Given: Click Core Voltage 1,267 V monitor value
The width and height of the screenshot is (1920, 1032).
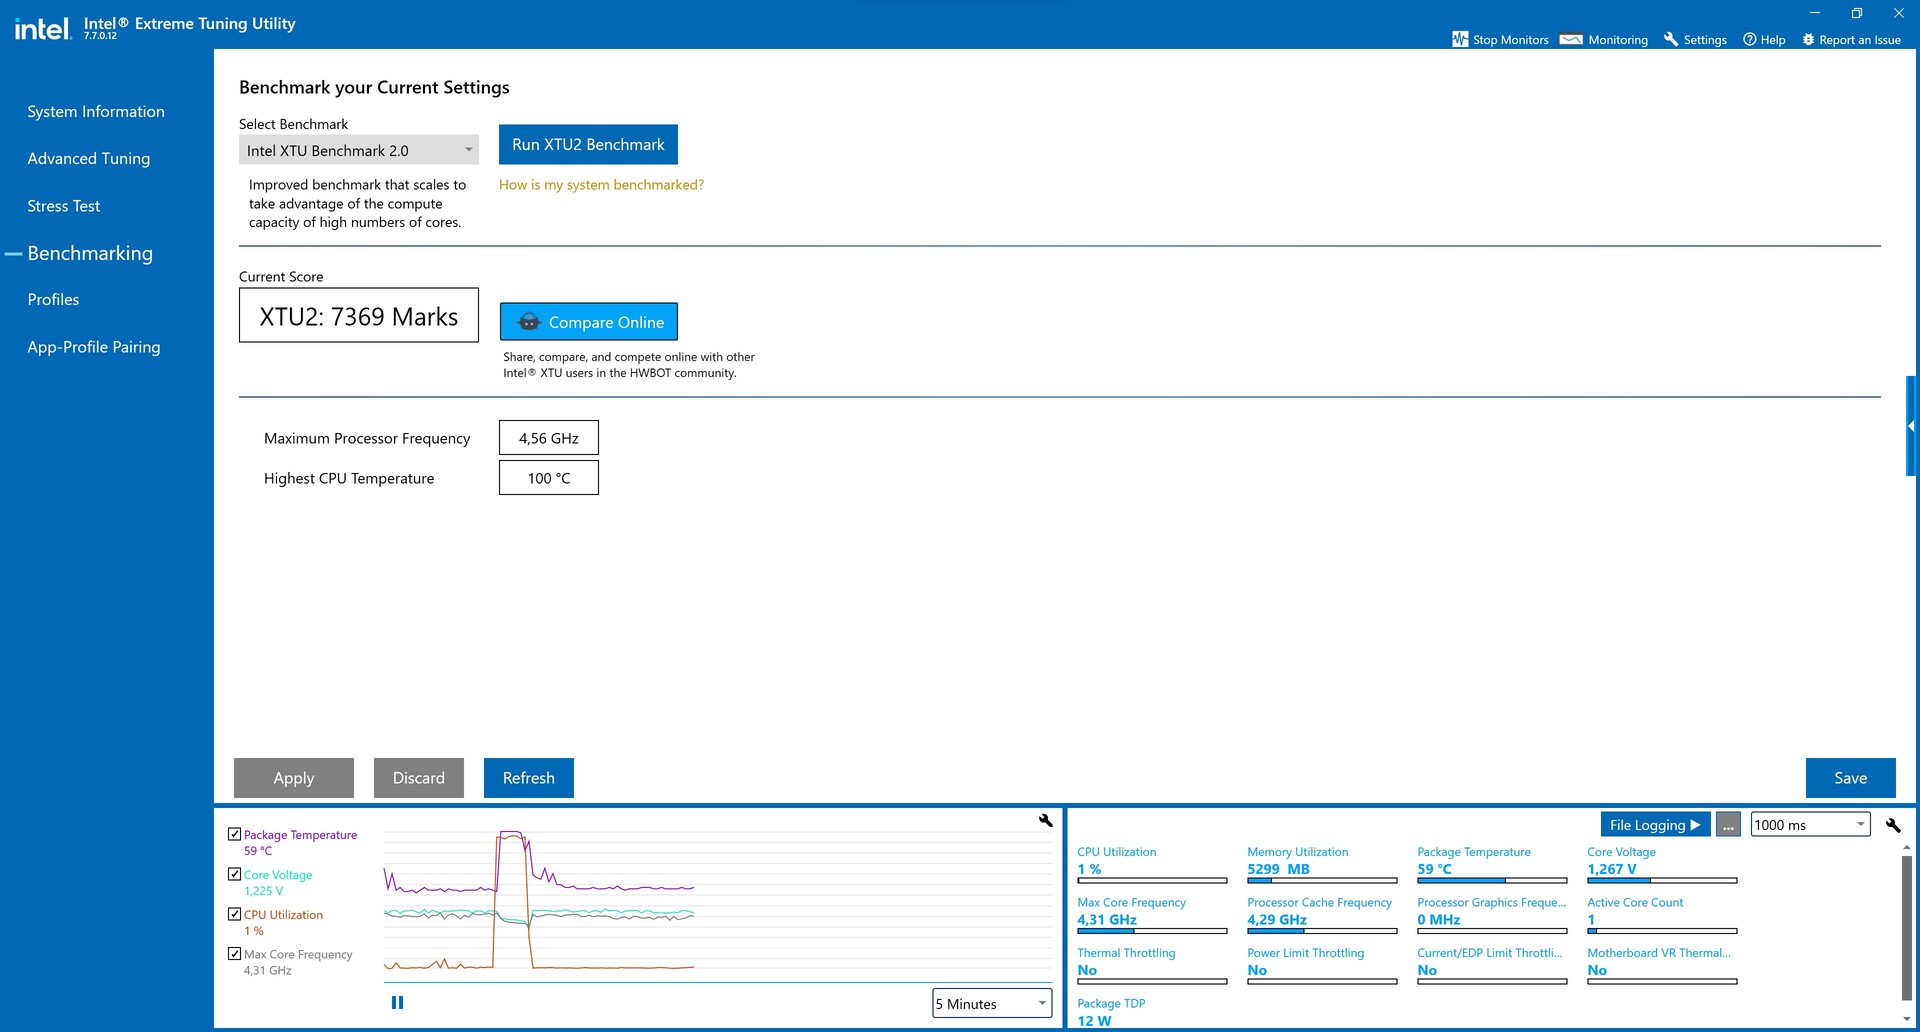Looking at the screenshot, I should coord(1612,869).
